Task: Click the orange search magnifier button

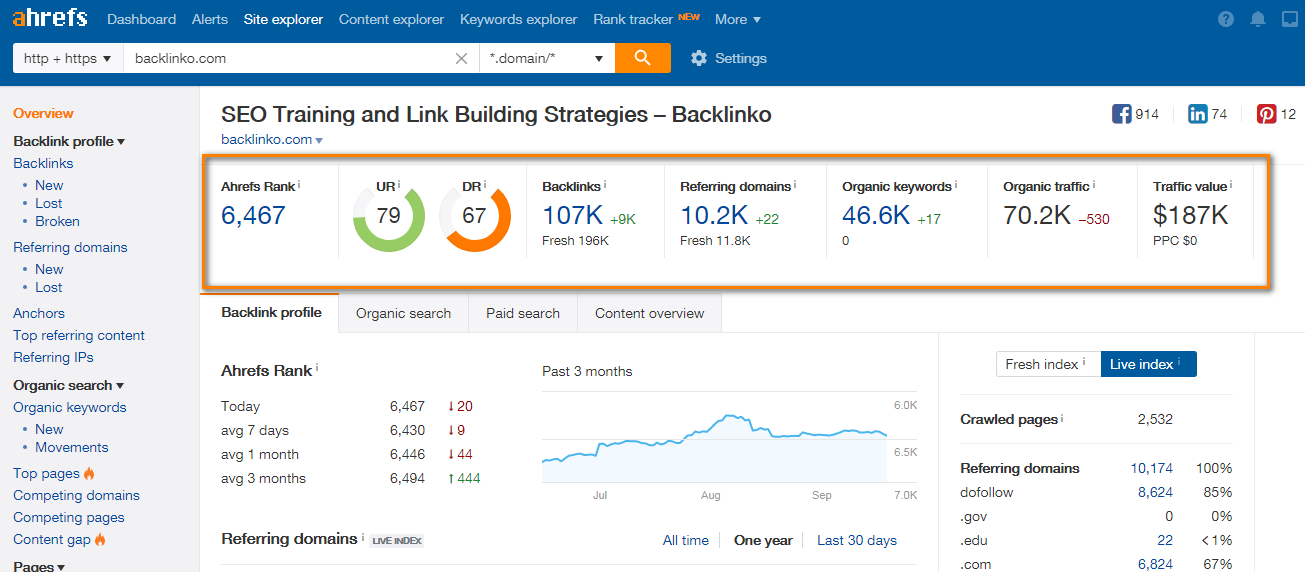Action: click(x=643, y=58)
